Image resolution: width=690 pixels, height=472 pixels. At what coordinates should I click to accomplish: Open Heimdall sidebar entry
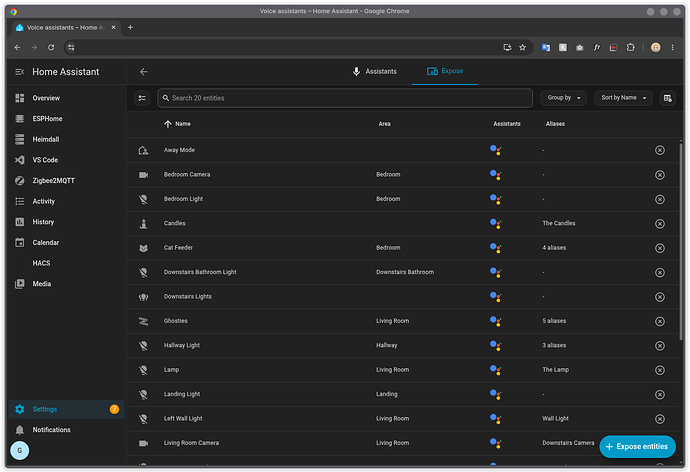tap(66, 139)
